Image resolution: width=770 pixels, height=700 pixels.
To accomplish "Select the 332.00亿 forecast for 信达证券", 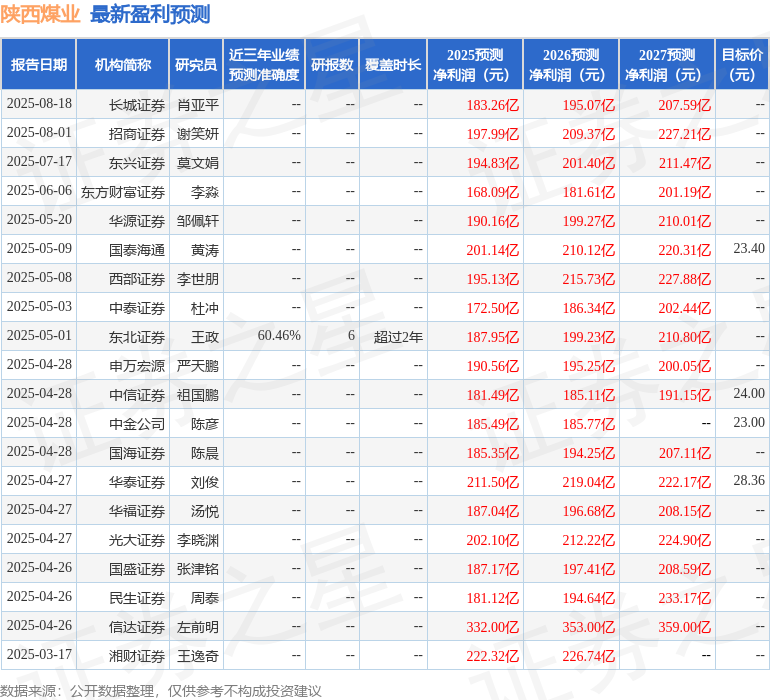I will (x=493, y=627).
